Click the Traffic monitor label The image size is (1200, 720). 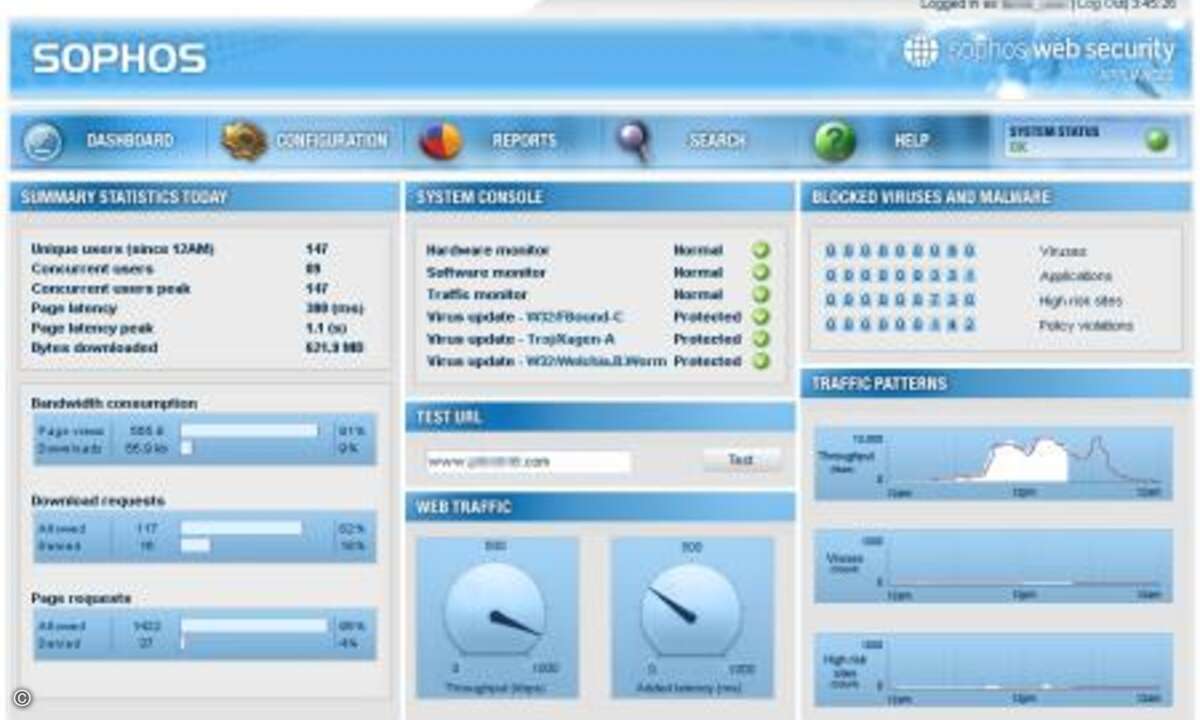click(477, 295)
